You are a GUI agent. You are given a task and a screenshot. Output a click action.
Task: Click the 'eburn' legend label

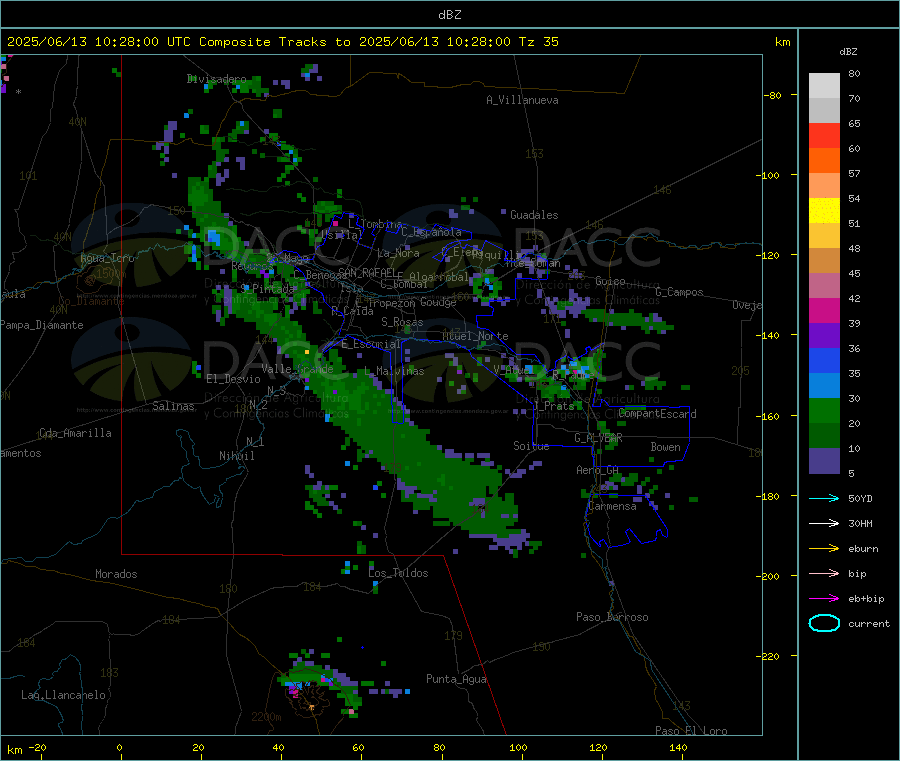pos(863,549)
